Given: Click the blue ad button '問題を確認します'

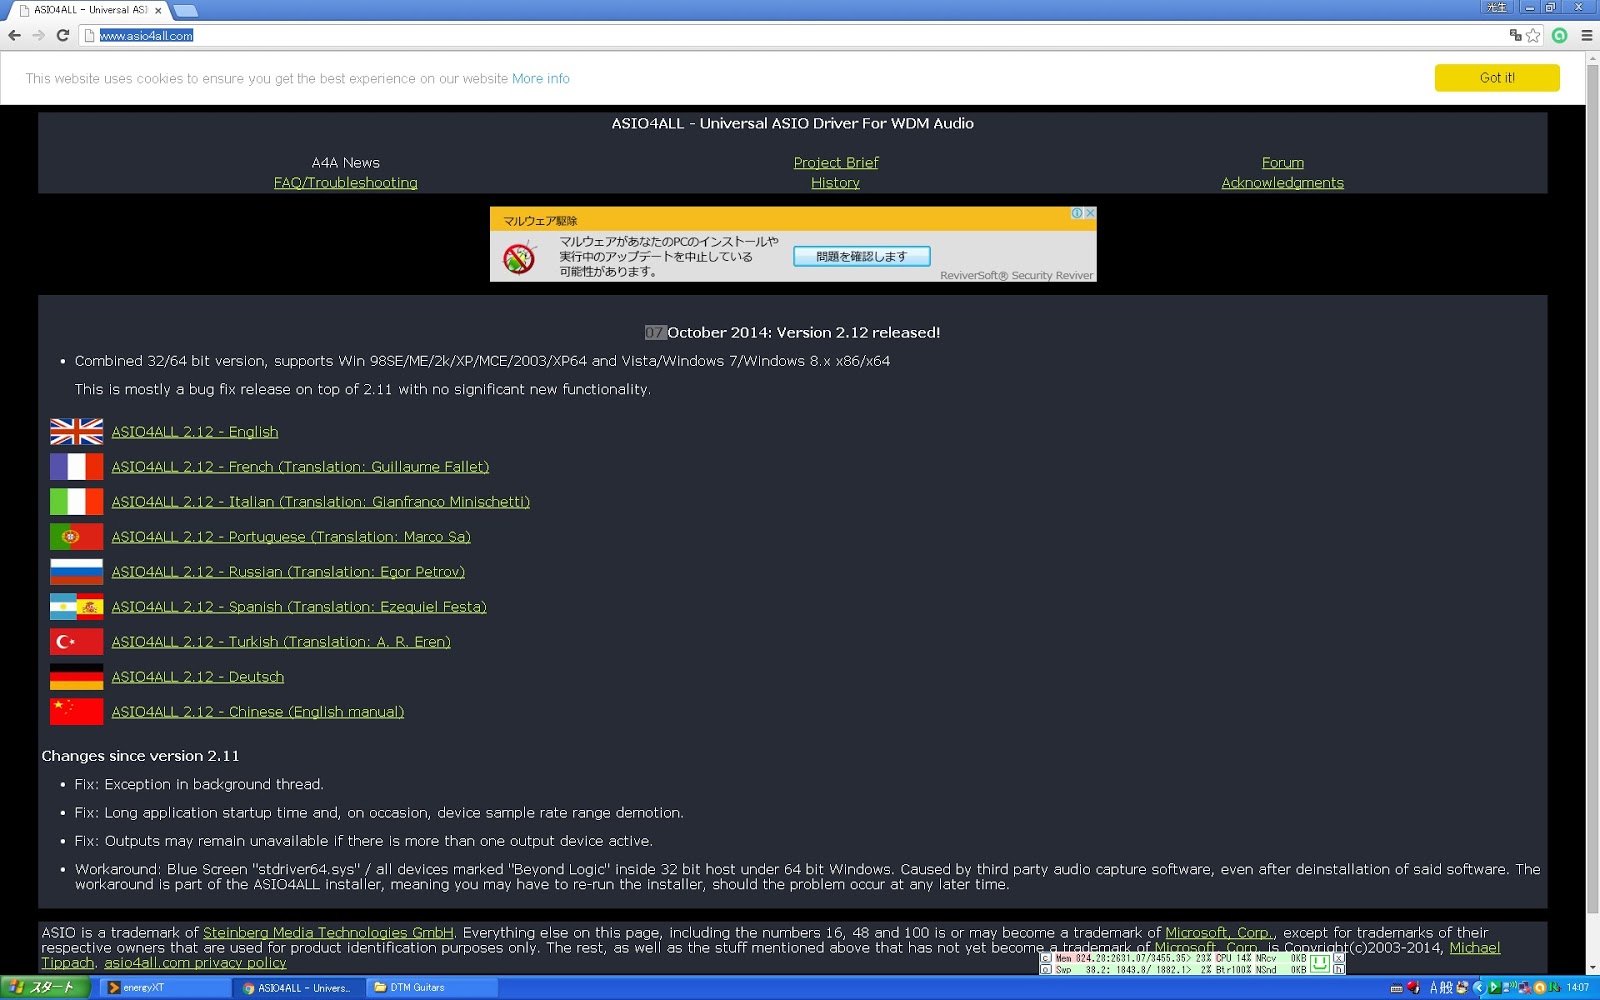Looking at the screenshot, I should (861, 256).
